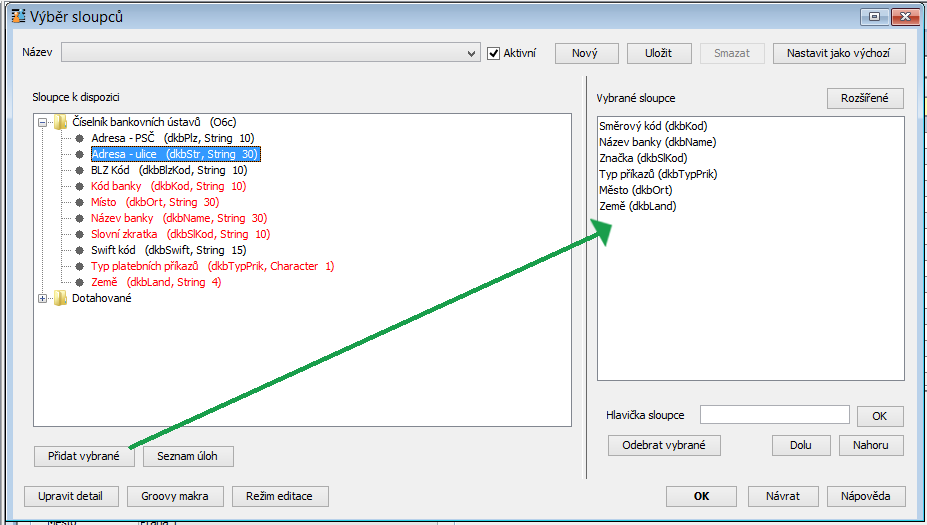Viewport: 927px width, 525px height.
Task: Click the Přidat vybrané button
Action: point(84,456)
